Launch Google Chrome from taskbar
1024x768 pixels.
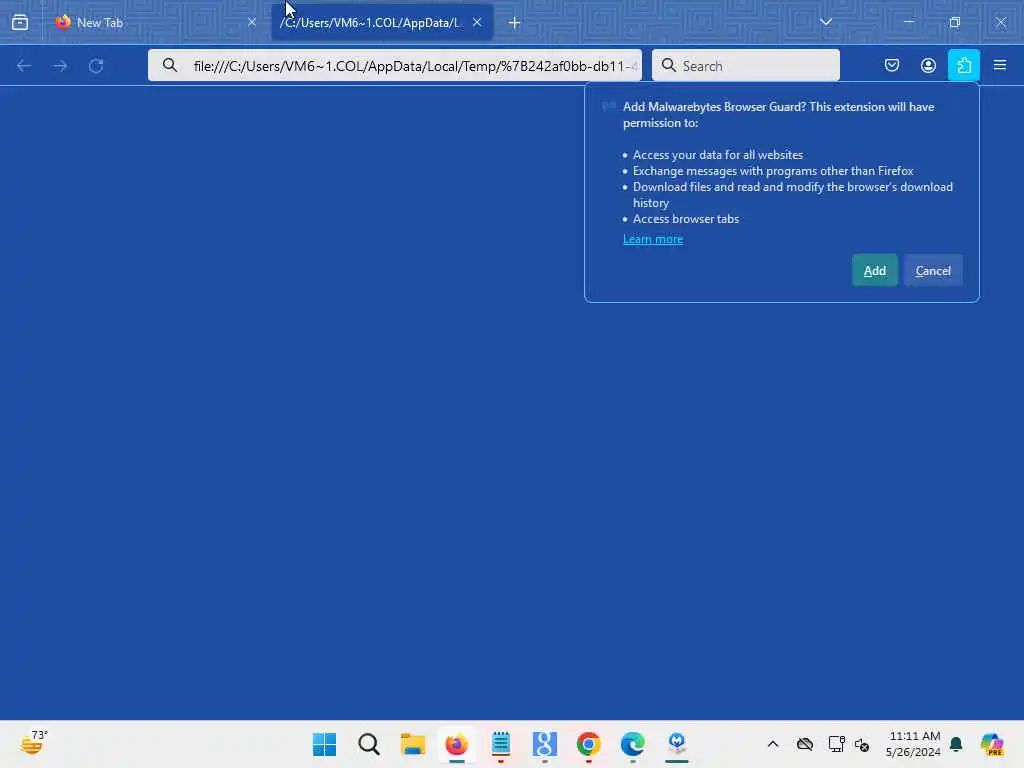588,744
